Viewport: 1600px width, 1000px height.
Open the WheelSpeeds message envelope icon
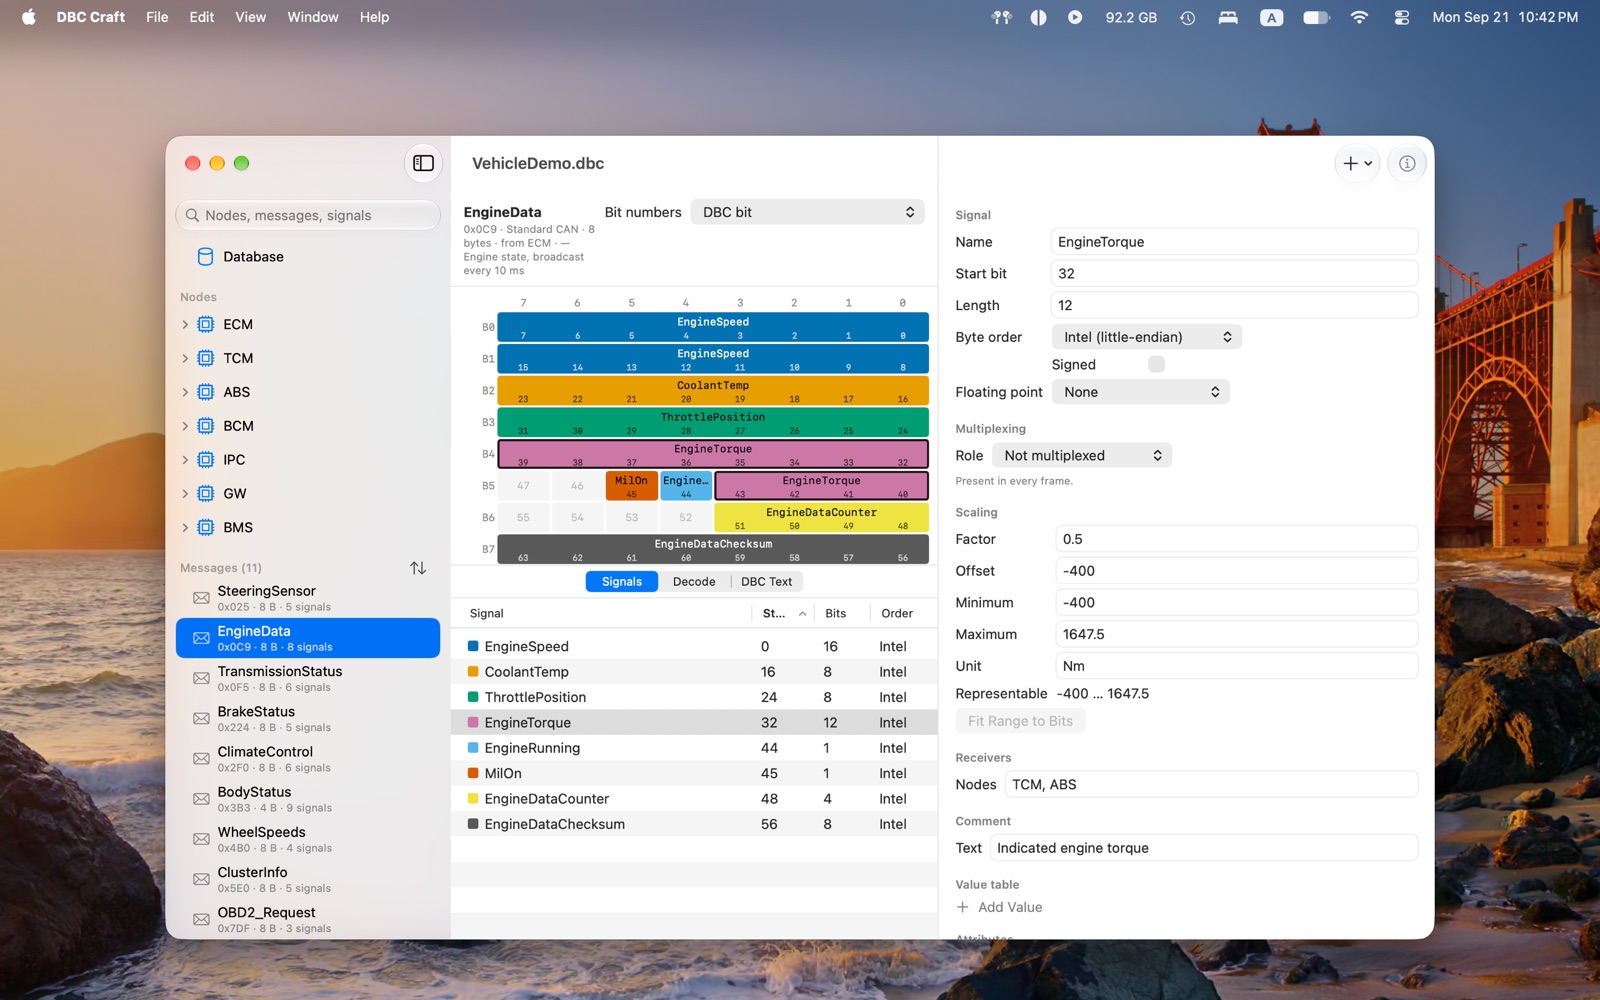pos(201,839)
